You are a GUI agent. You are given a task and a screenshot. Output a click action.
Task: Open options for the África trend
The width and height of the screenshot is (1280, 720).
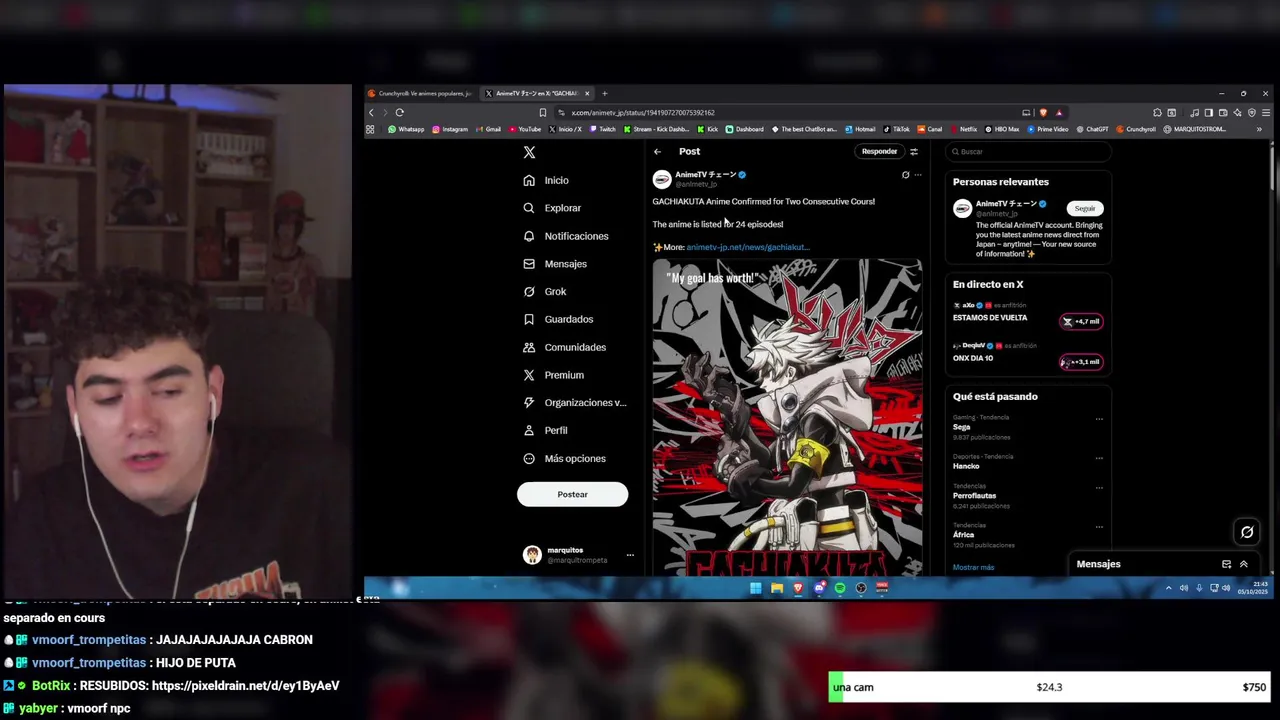(x=1099, y=527)
